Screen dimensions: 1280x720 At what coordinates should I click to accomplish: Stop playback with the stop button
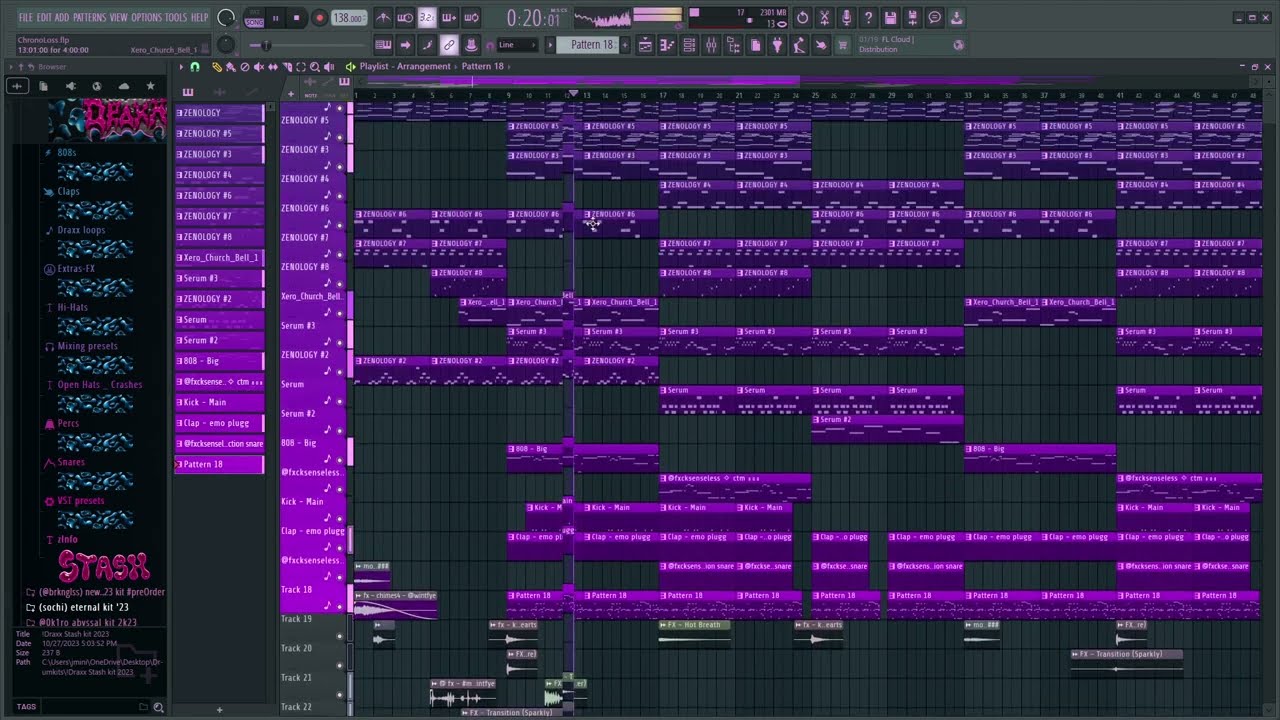(x=296, y=18)
